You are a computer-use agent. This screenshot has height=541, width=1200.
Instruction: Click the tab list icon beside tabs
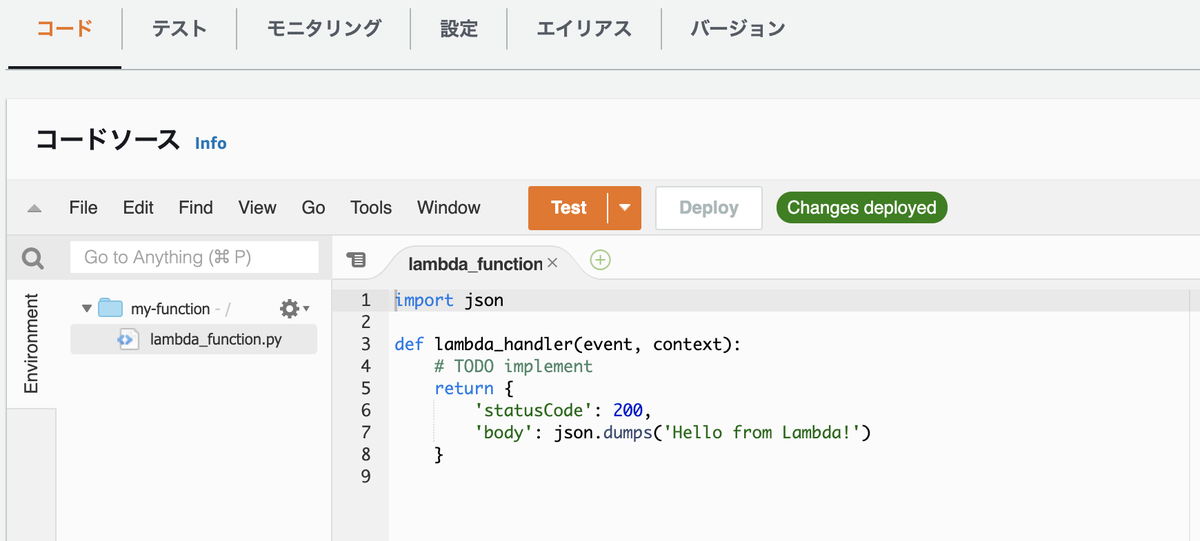click(x=356, y=260)
